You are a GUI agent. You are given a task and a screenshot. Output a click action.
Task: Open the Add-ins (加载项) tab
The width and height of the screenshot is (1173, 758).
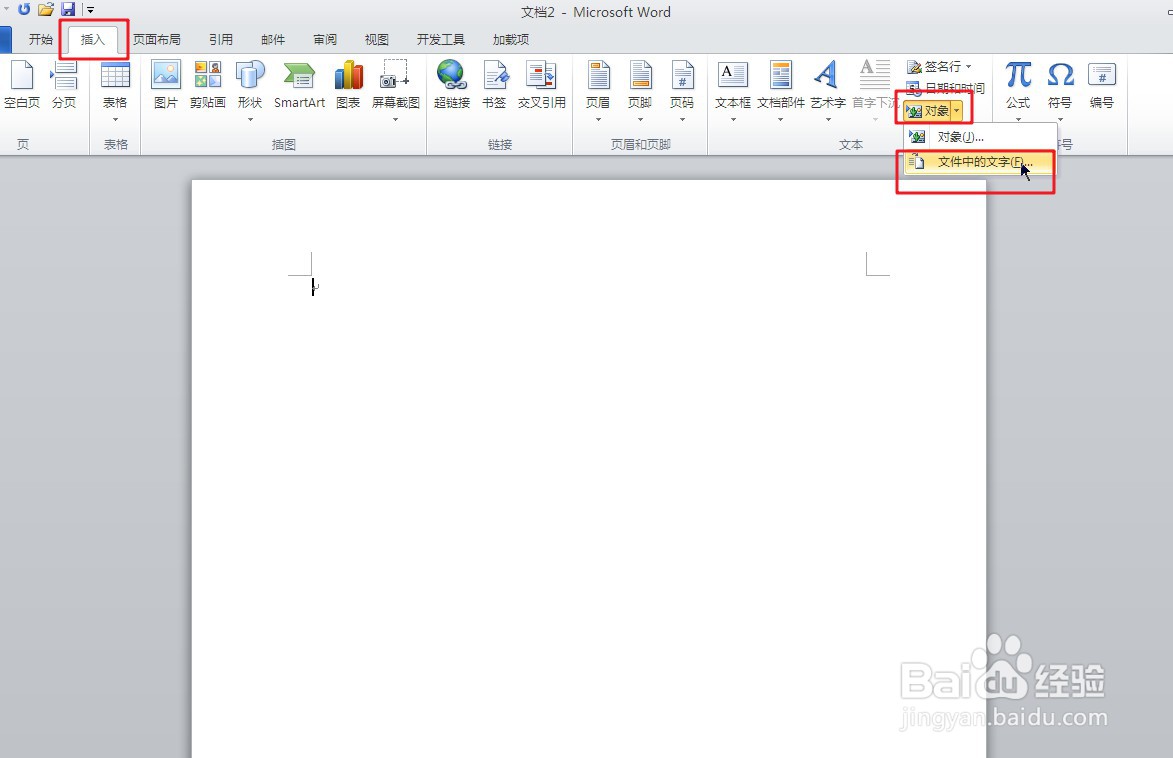pyautogui.click(x=511, y=40)
